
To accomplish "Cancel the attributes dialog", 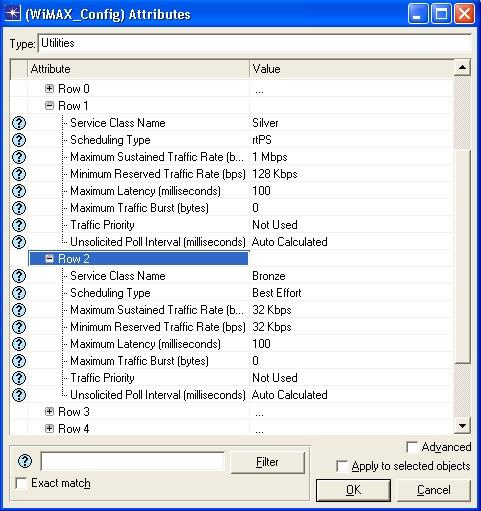I will pyautogui.click(x=434, y=490).
